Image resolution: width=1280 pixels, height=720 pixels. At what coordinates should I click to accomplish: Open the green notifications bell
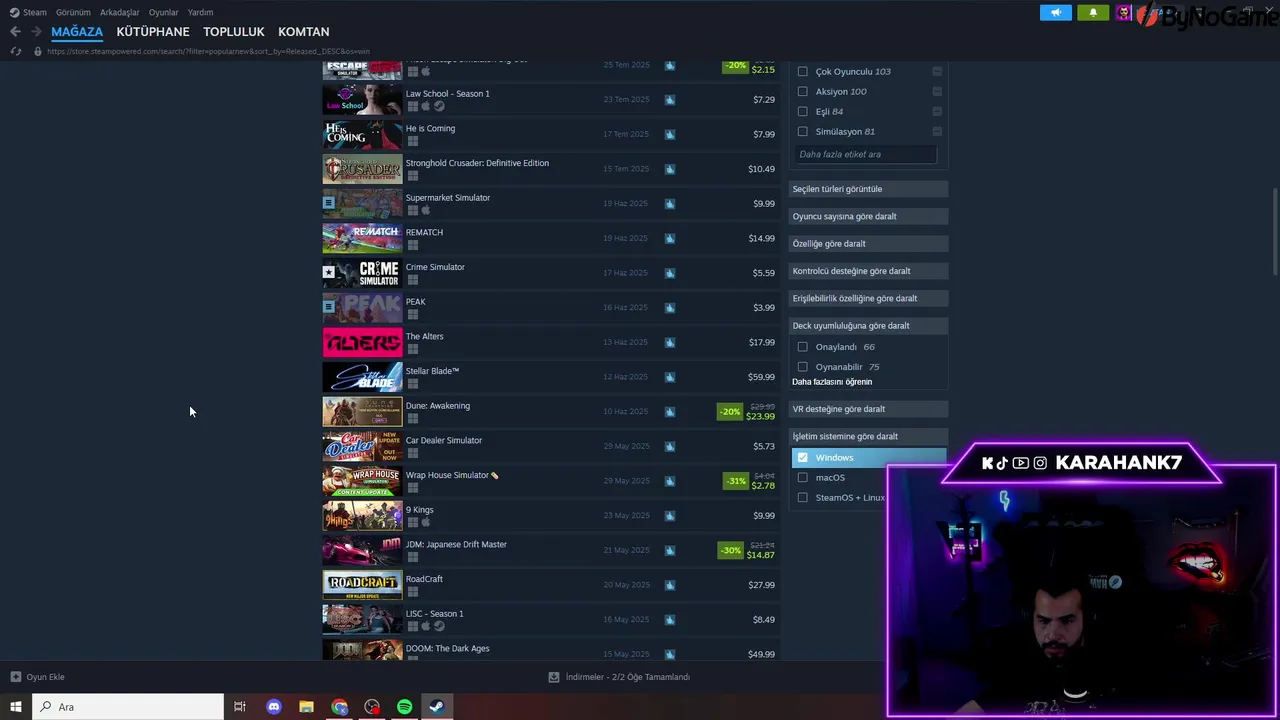pyautogui.click(x=1093, y=12)
